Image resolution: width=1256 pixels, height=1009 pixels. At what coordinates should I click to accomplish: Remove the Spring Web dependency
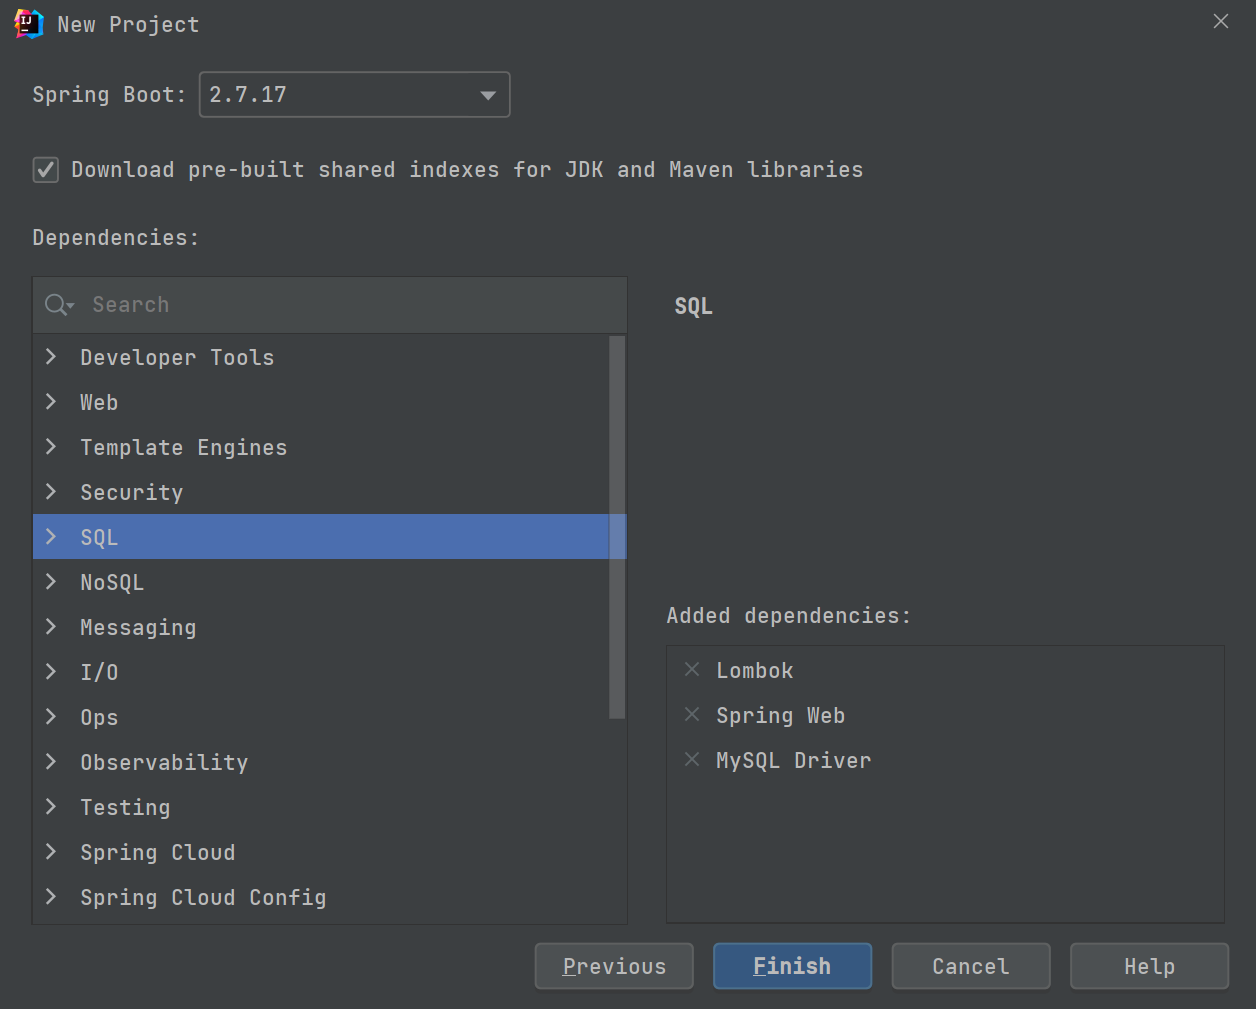click(692, 715)
